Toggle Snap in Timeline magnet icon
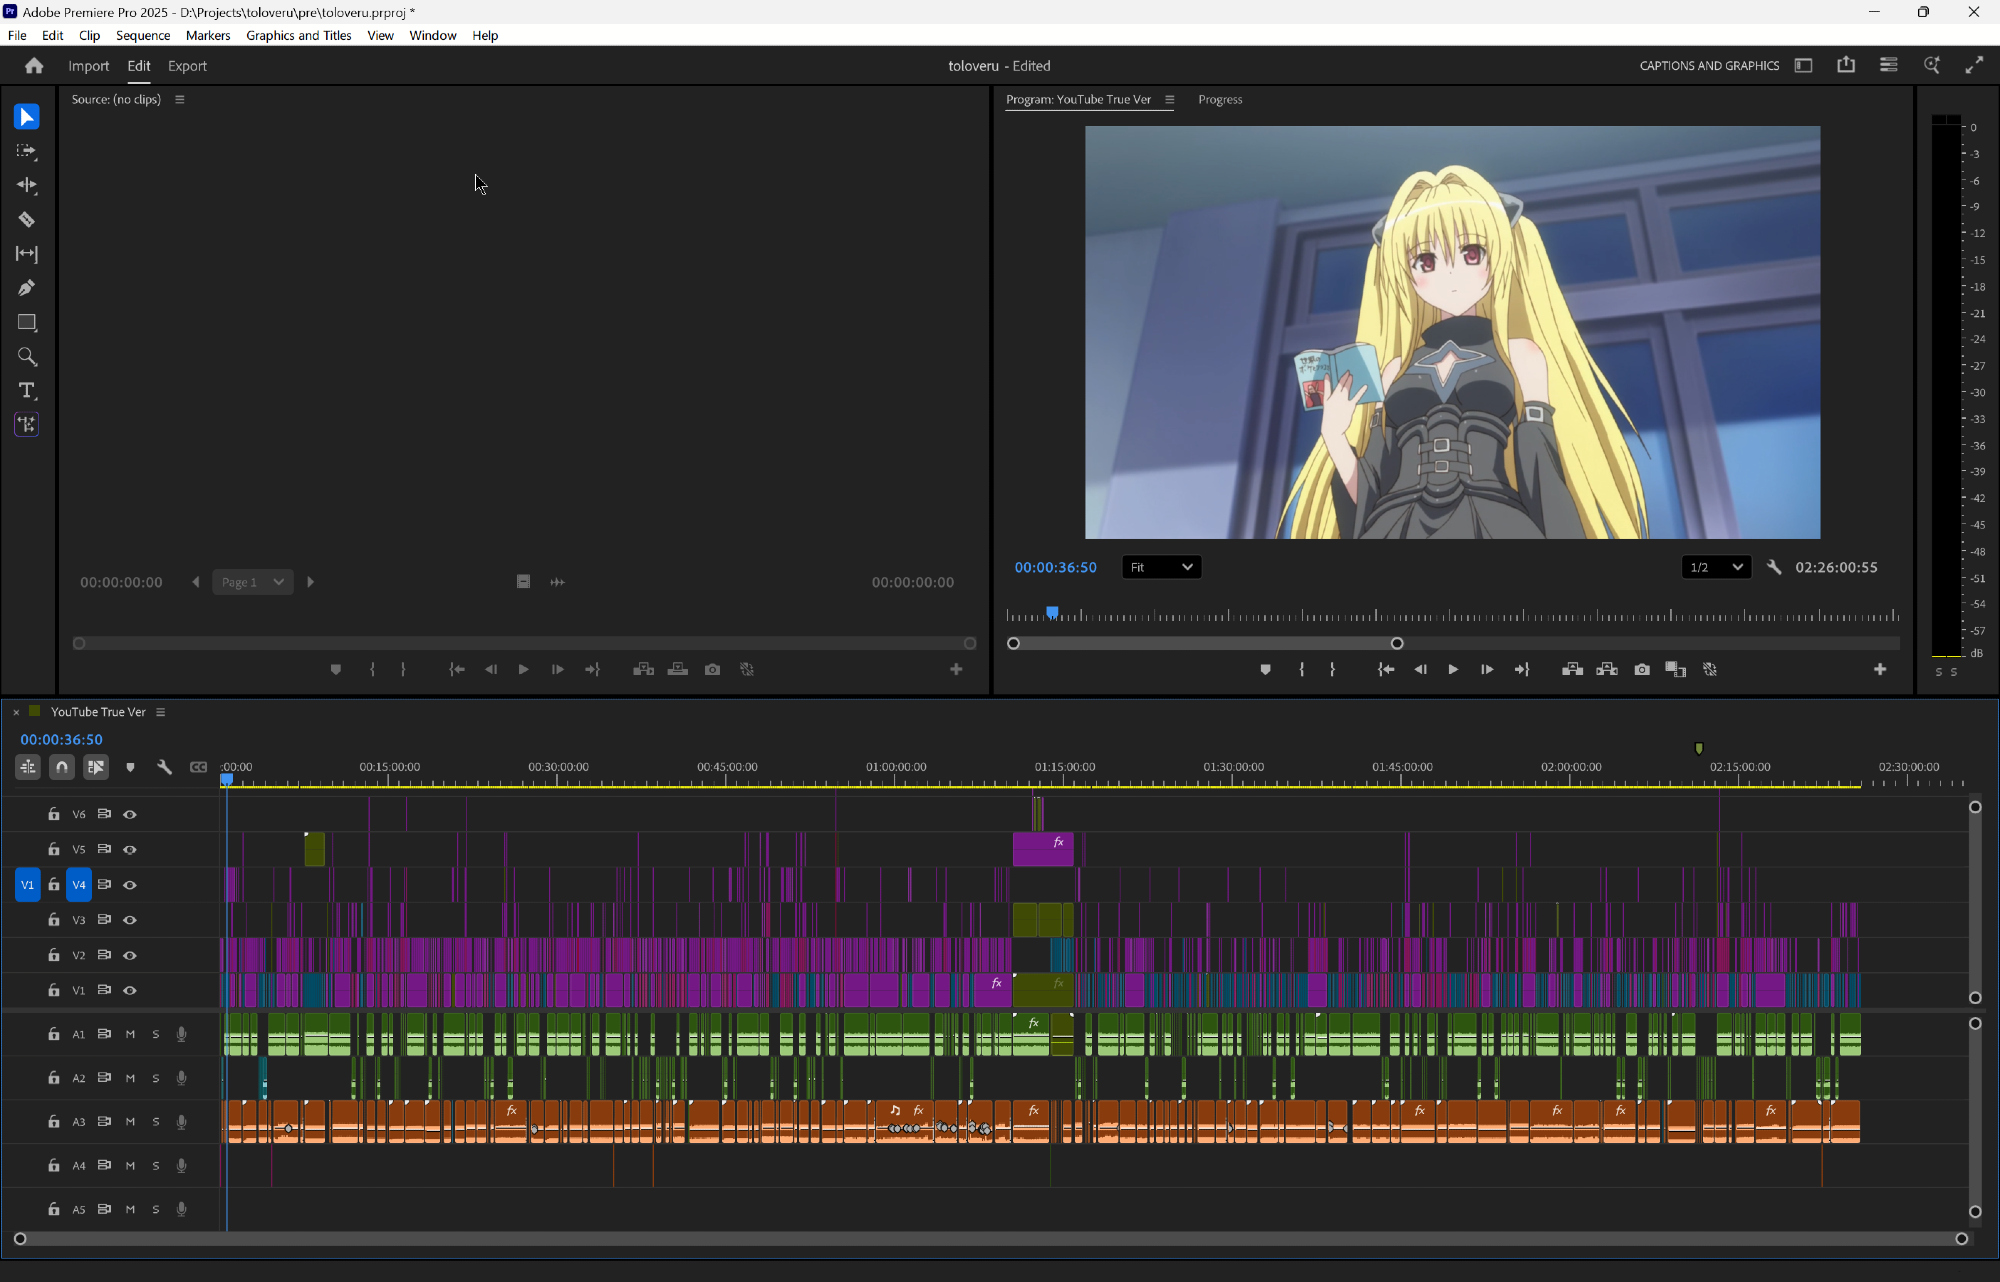This screenshot has width=2000, height=1282. tap(62, 767)
